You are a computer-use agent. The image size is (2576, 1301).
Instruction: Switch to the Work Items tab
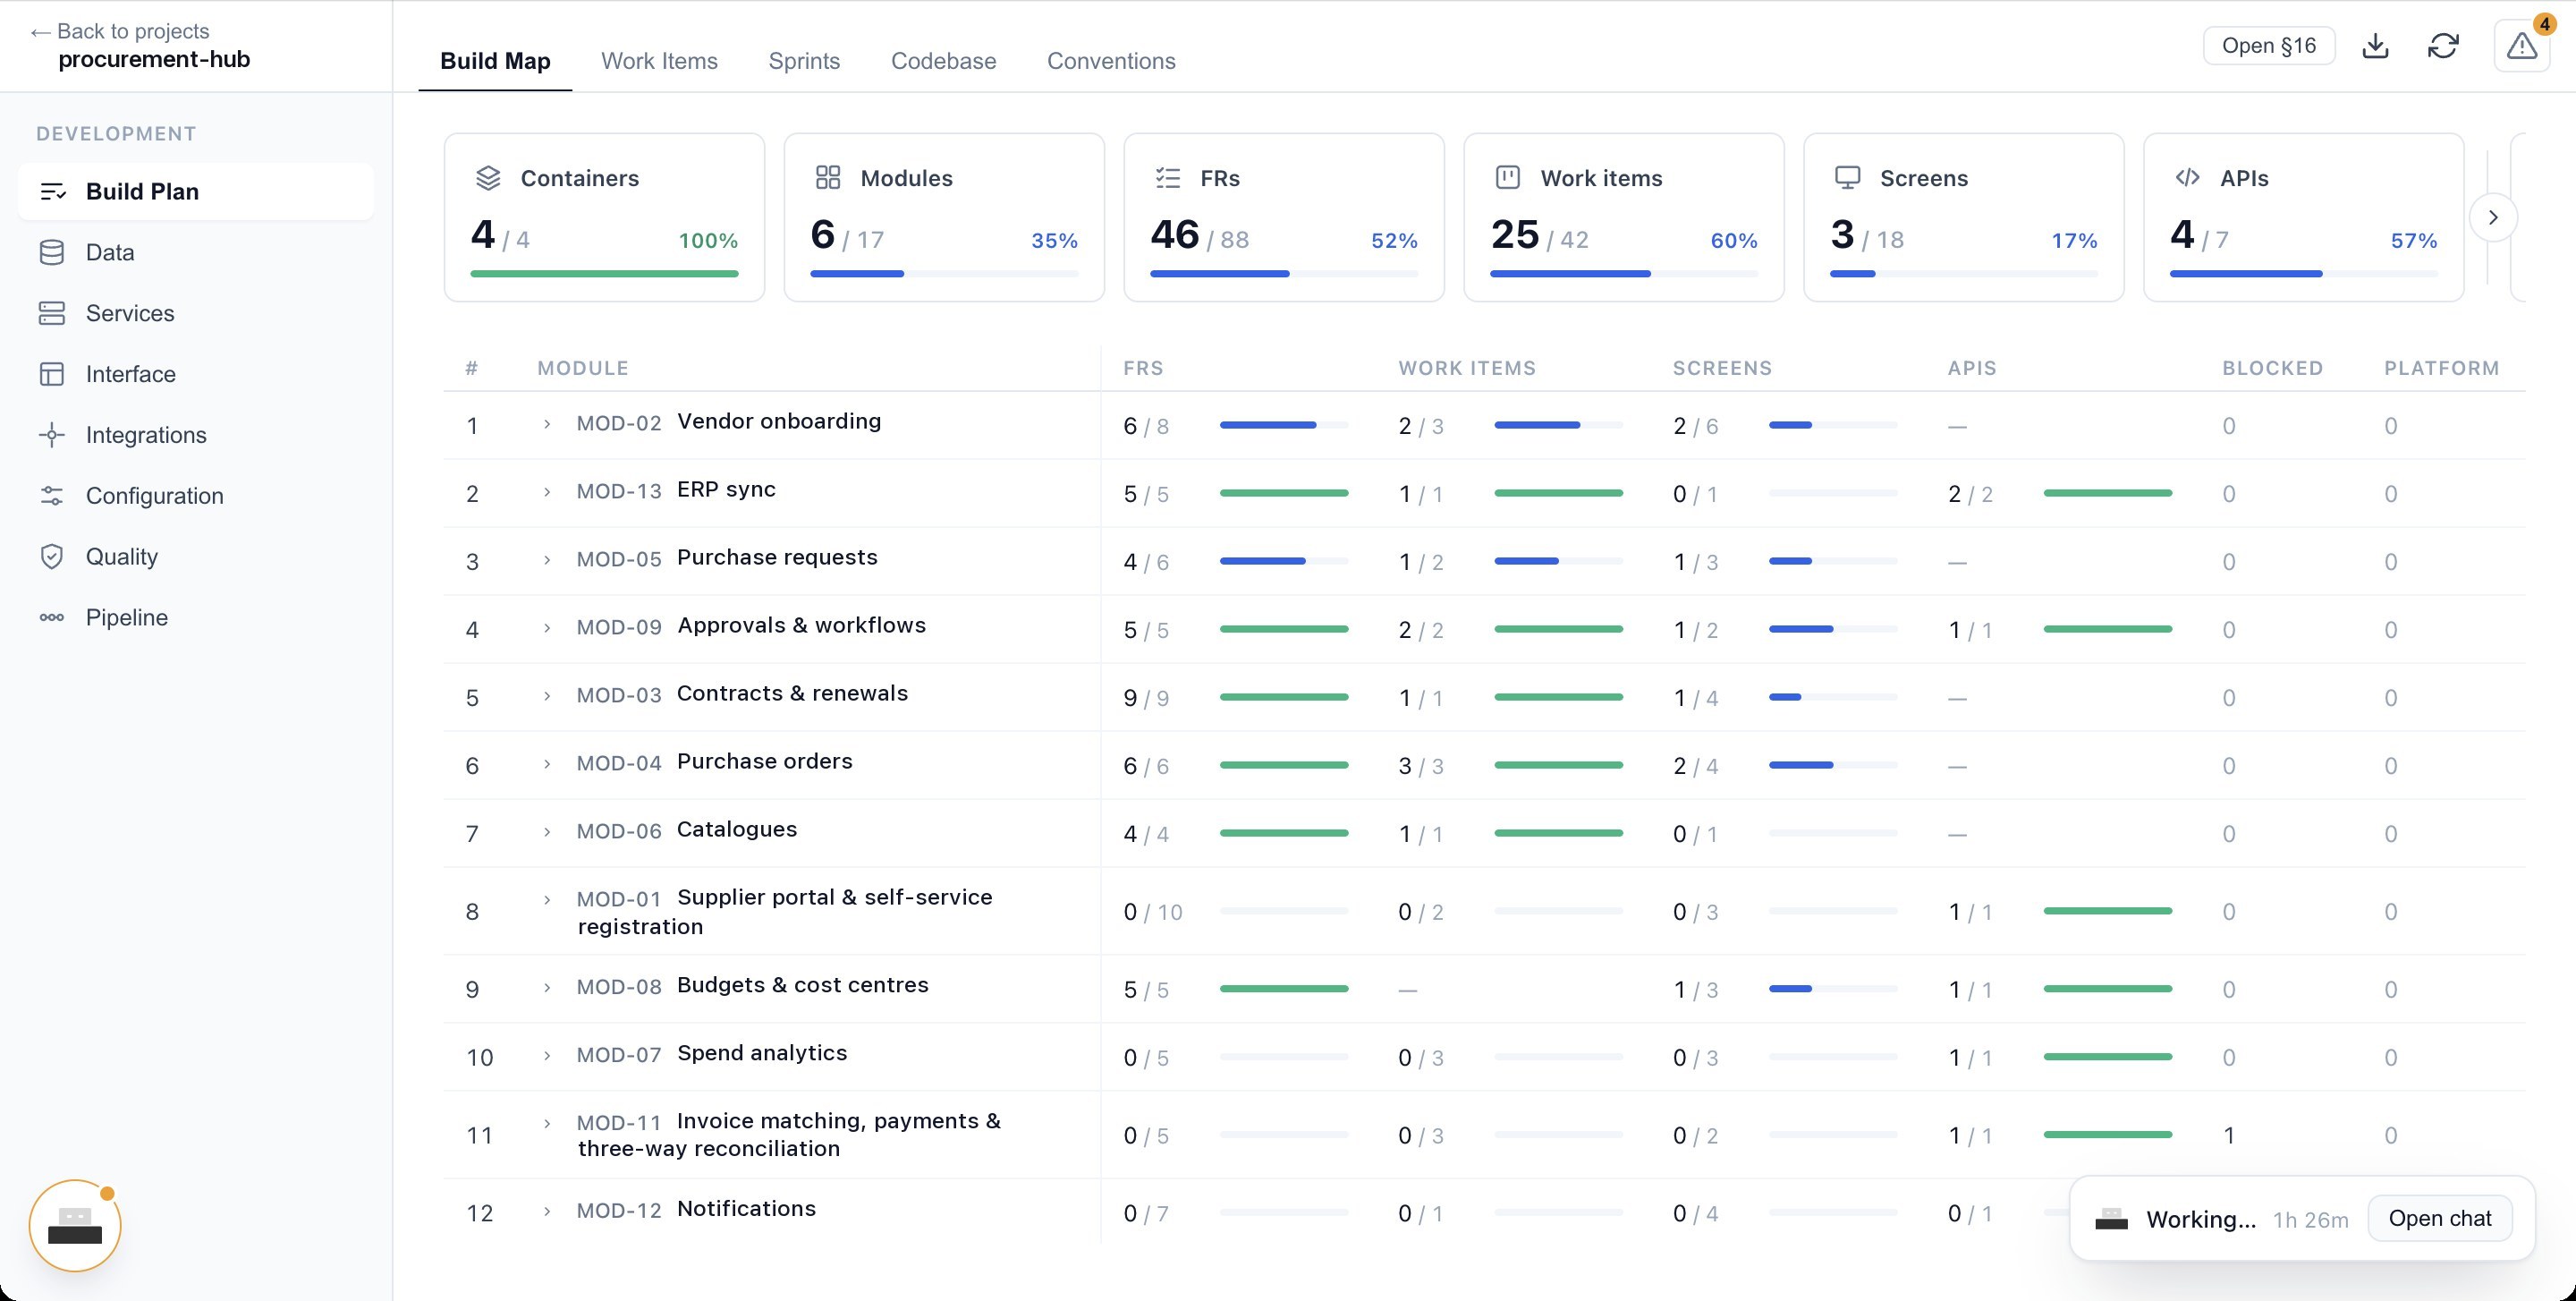pyautogui.click(x=659, y=61)
